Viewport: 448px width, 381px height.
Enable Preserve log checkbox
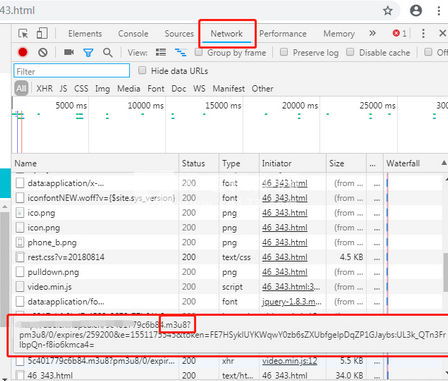(x=284, y=52)
